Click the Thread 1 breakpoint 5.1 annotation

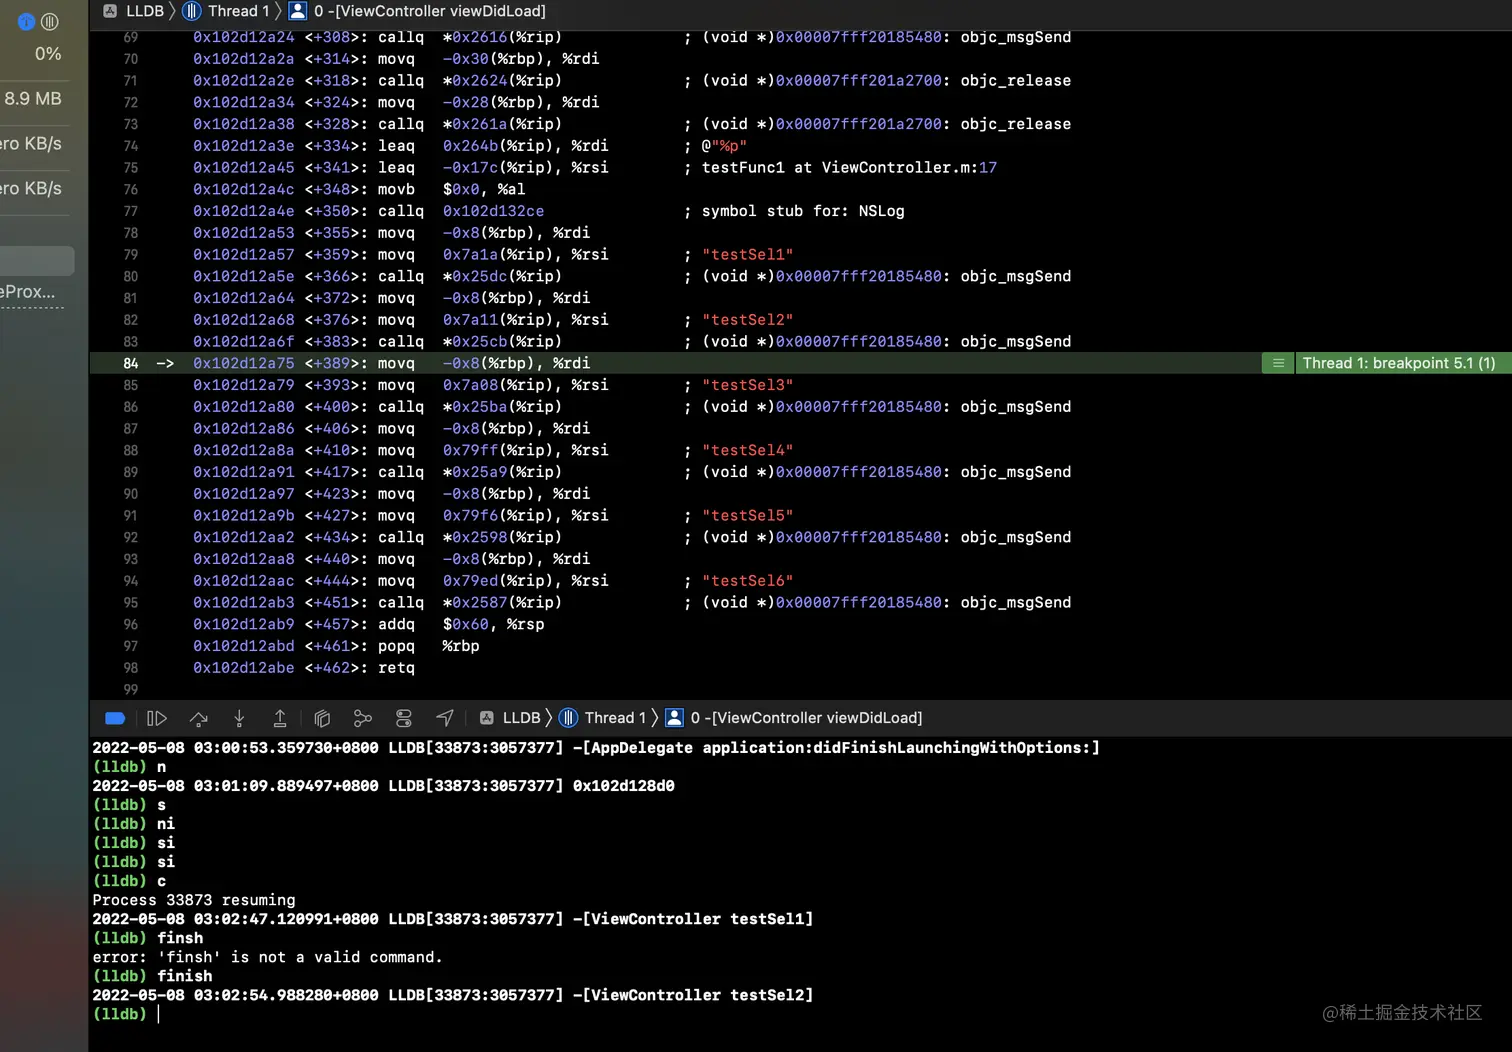pyautogui.click(x=1399, y=363)
